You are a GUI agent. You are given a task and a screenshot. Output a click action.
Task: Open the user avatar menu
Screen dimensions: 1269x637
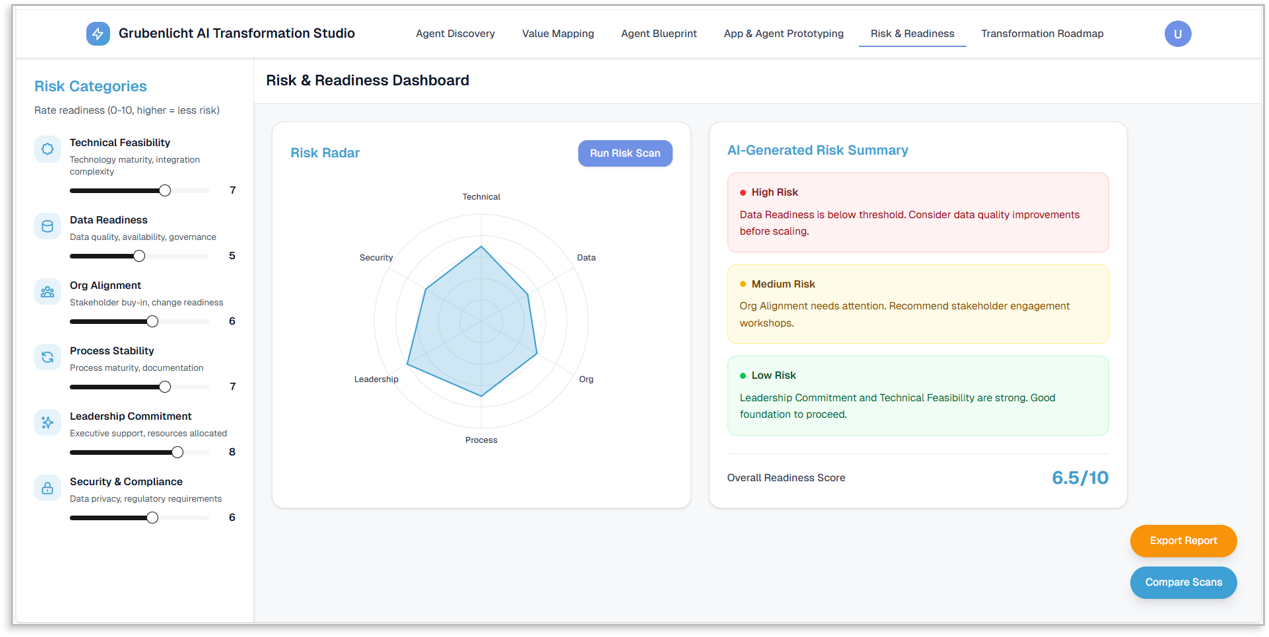1178,34
